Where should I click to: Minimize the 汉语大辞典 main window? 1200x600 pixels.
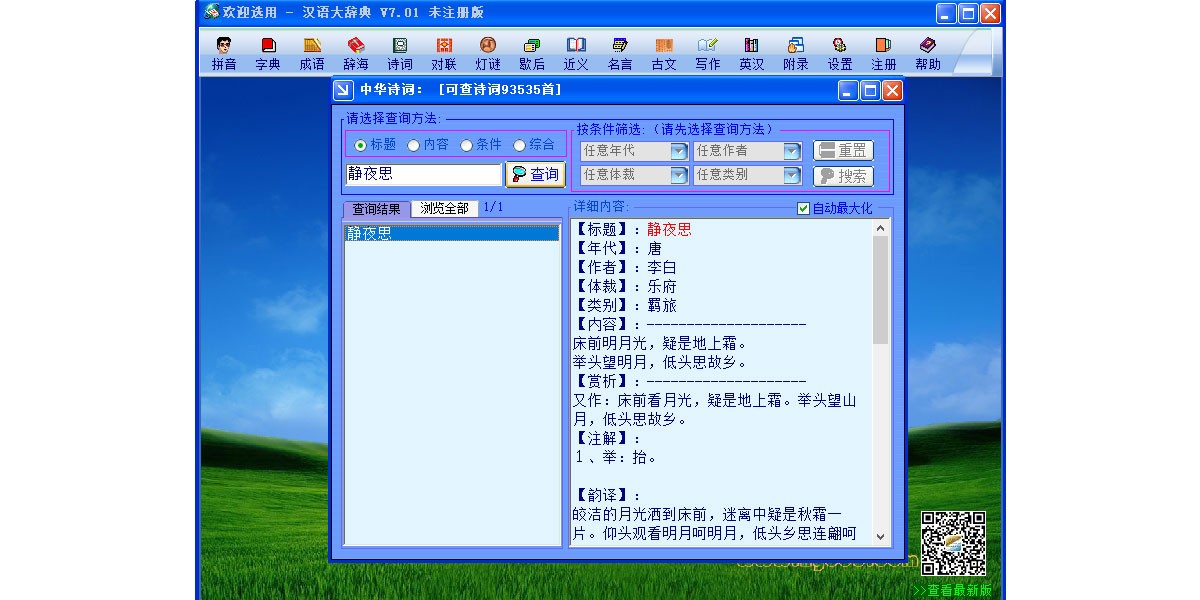(946, 13)
